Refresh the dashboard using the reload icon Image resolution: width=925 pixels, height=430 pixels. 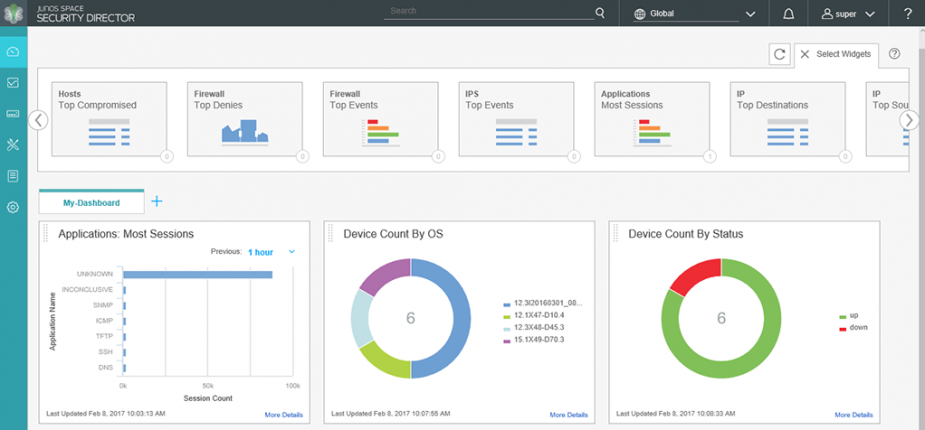pyautogui.click(x=779, y=54)
